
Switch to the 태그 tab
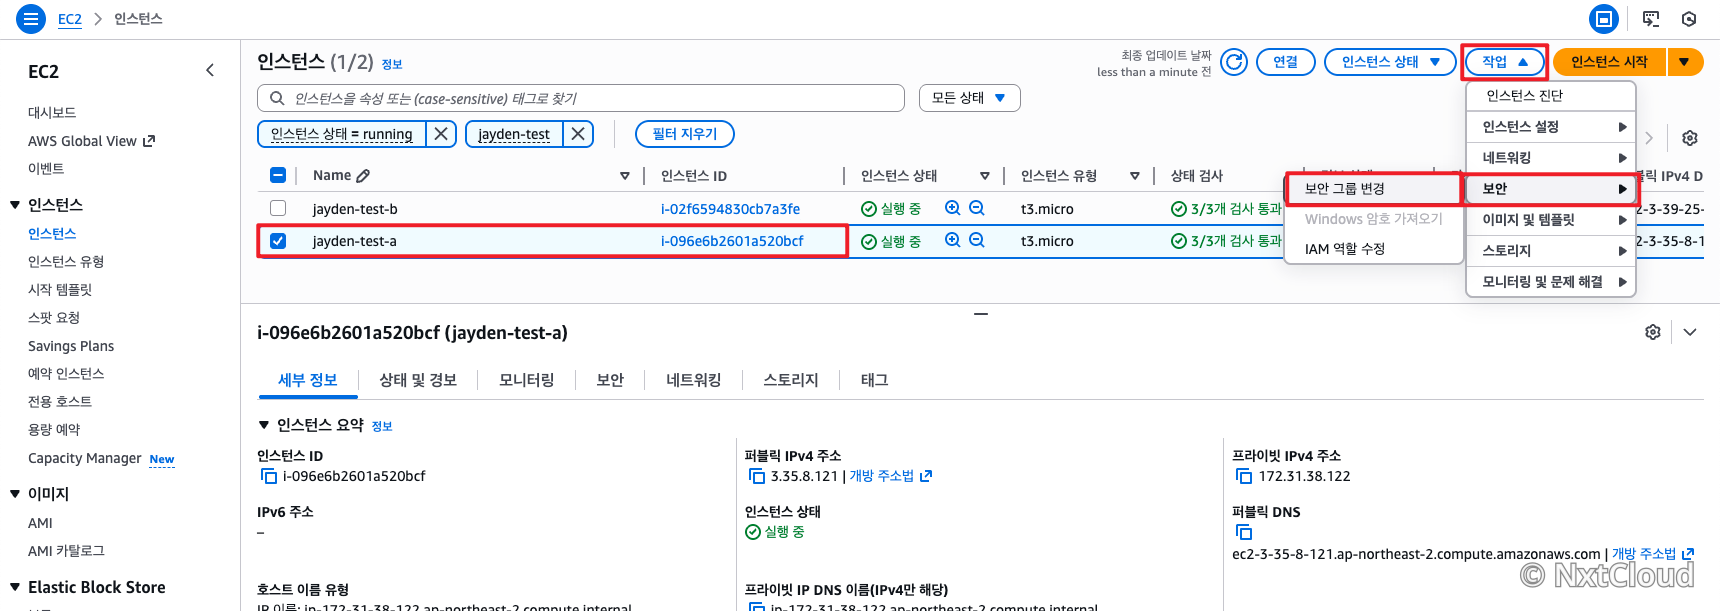pyautogui.click(x=875, y=380)
